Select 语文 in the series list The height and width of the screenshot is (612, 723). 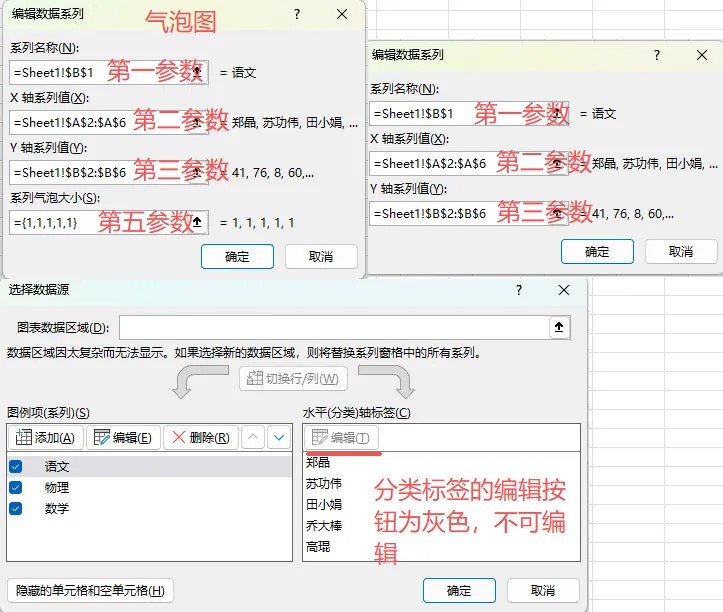(150, 466)
